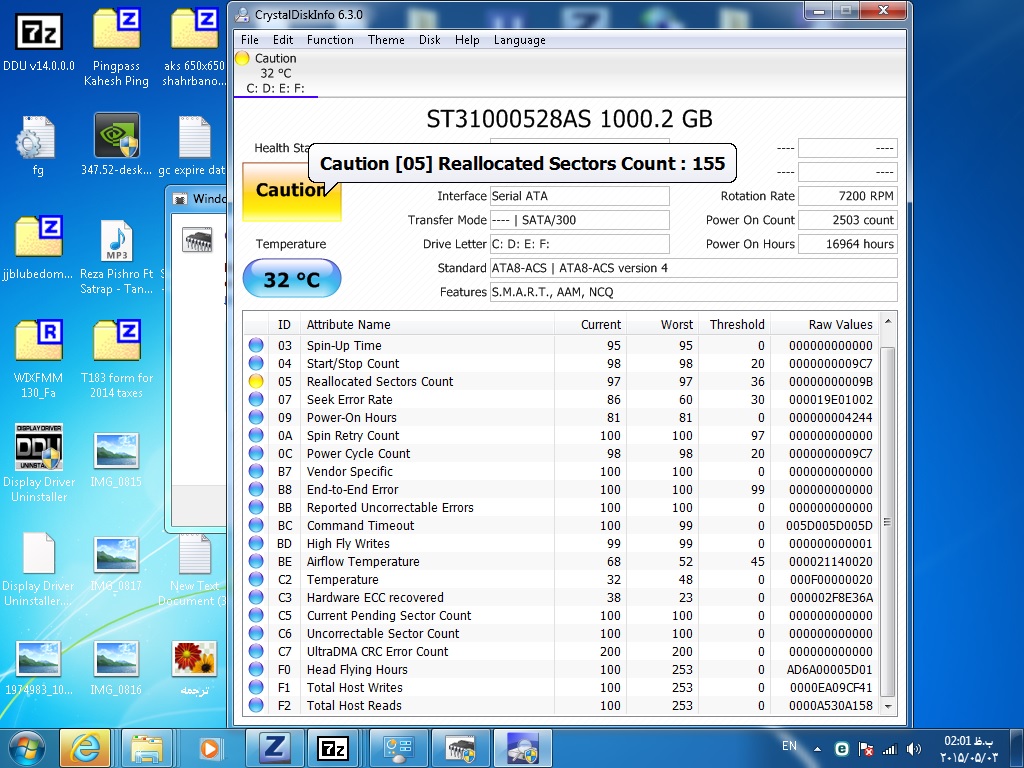The height and width of the screenshot is (768, 1024).
Task: Select the WIXFMM 130_Fa RAR archive icon
Action: [39, 340]
